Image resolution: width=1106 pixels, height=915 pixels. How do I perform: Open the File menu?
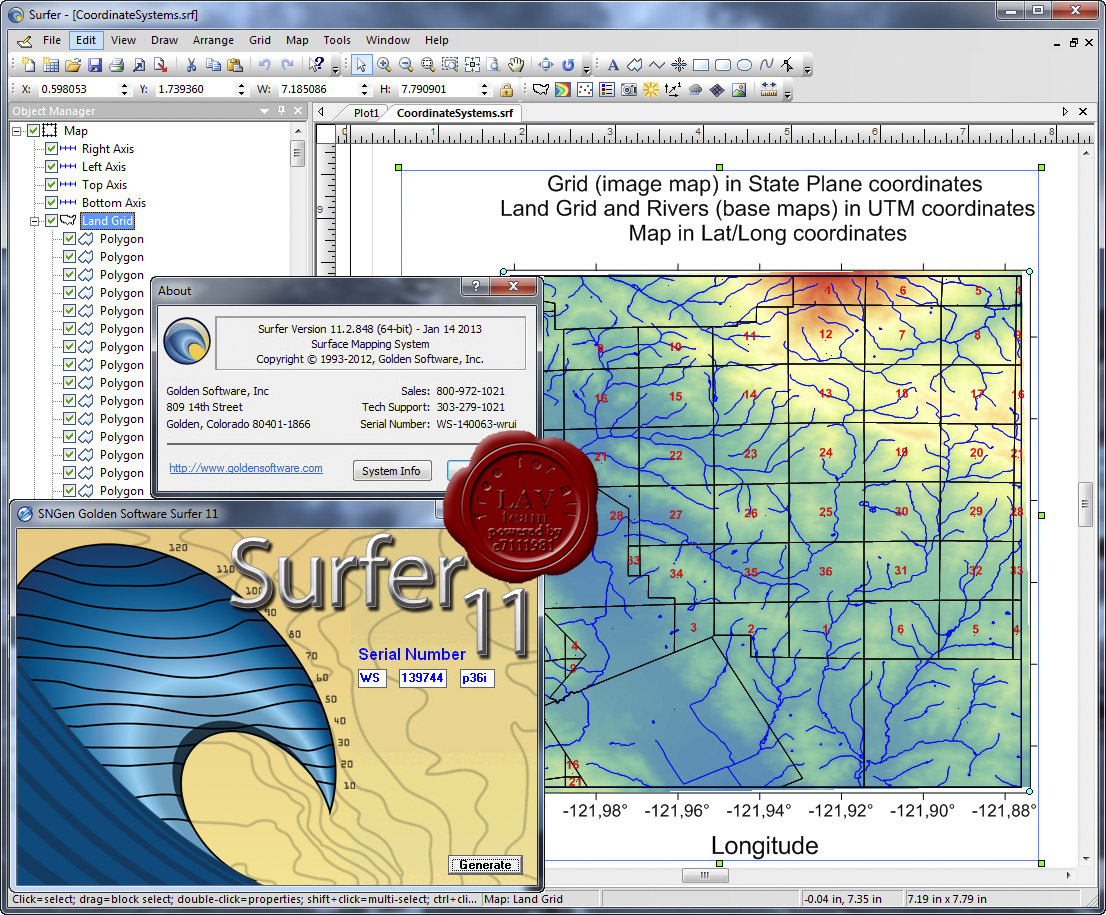coord(51,40)
